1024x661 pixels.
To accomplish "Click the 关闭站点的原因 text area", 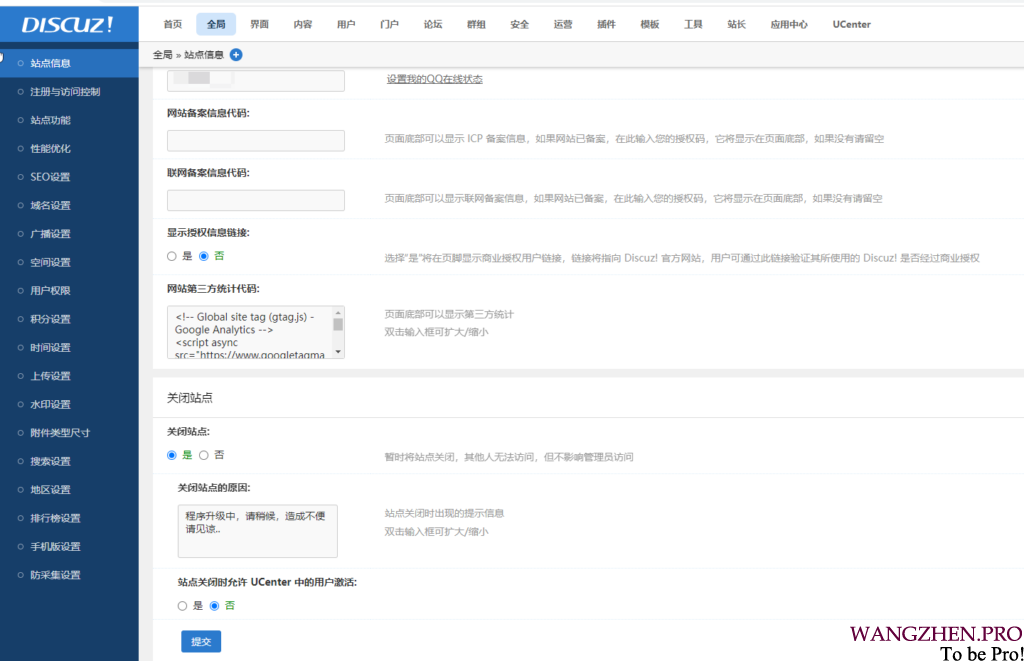I will point(257,530).
